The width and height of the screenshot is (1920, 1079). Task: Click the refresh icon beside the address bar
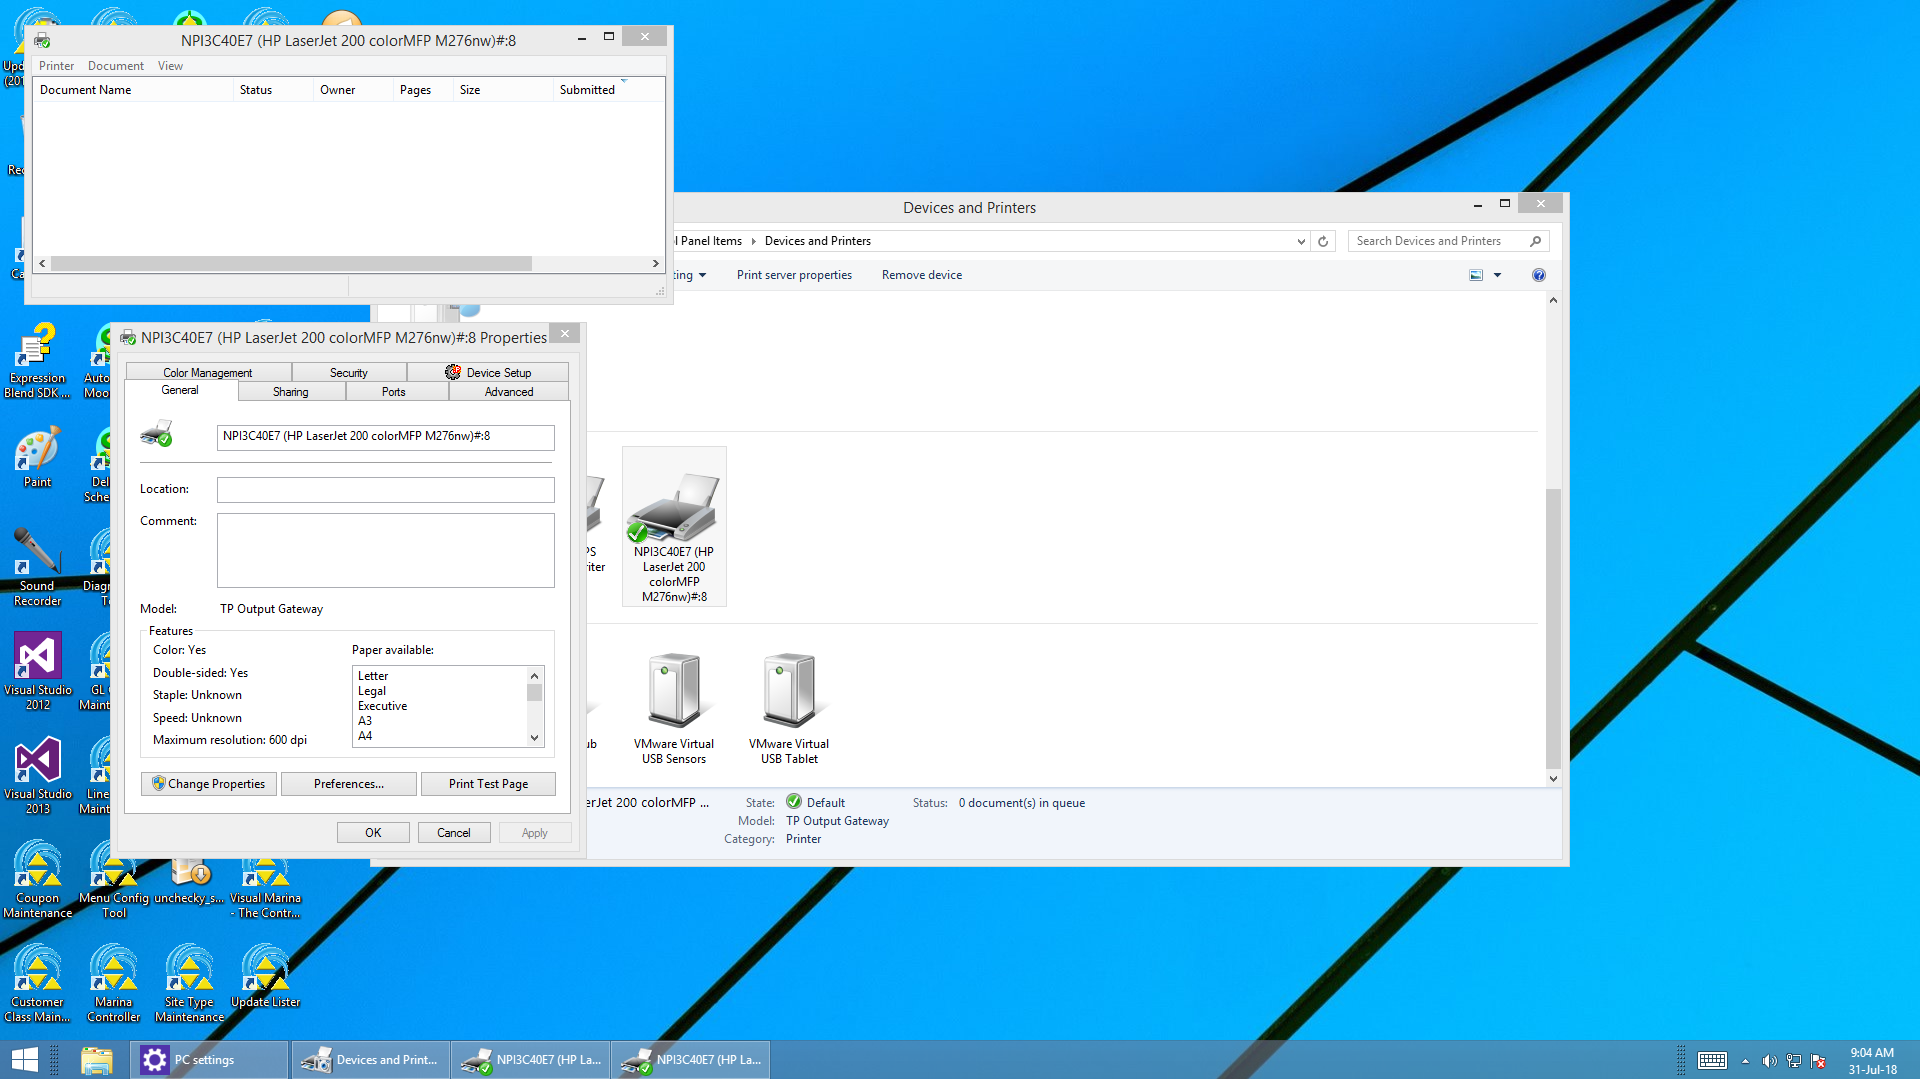(1323, 241)
